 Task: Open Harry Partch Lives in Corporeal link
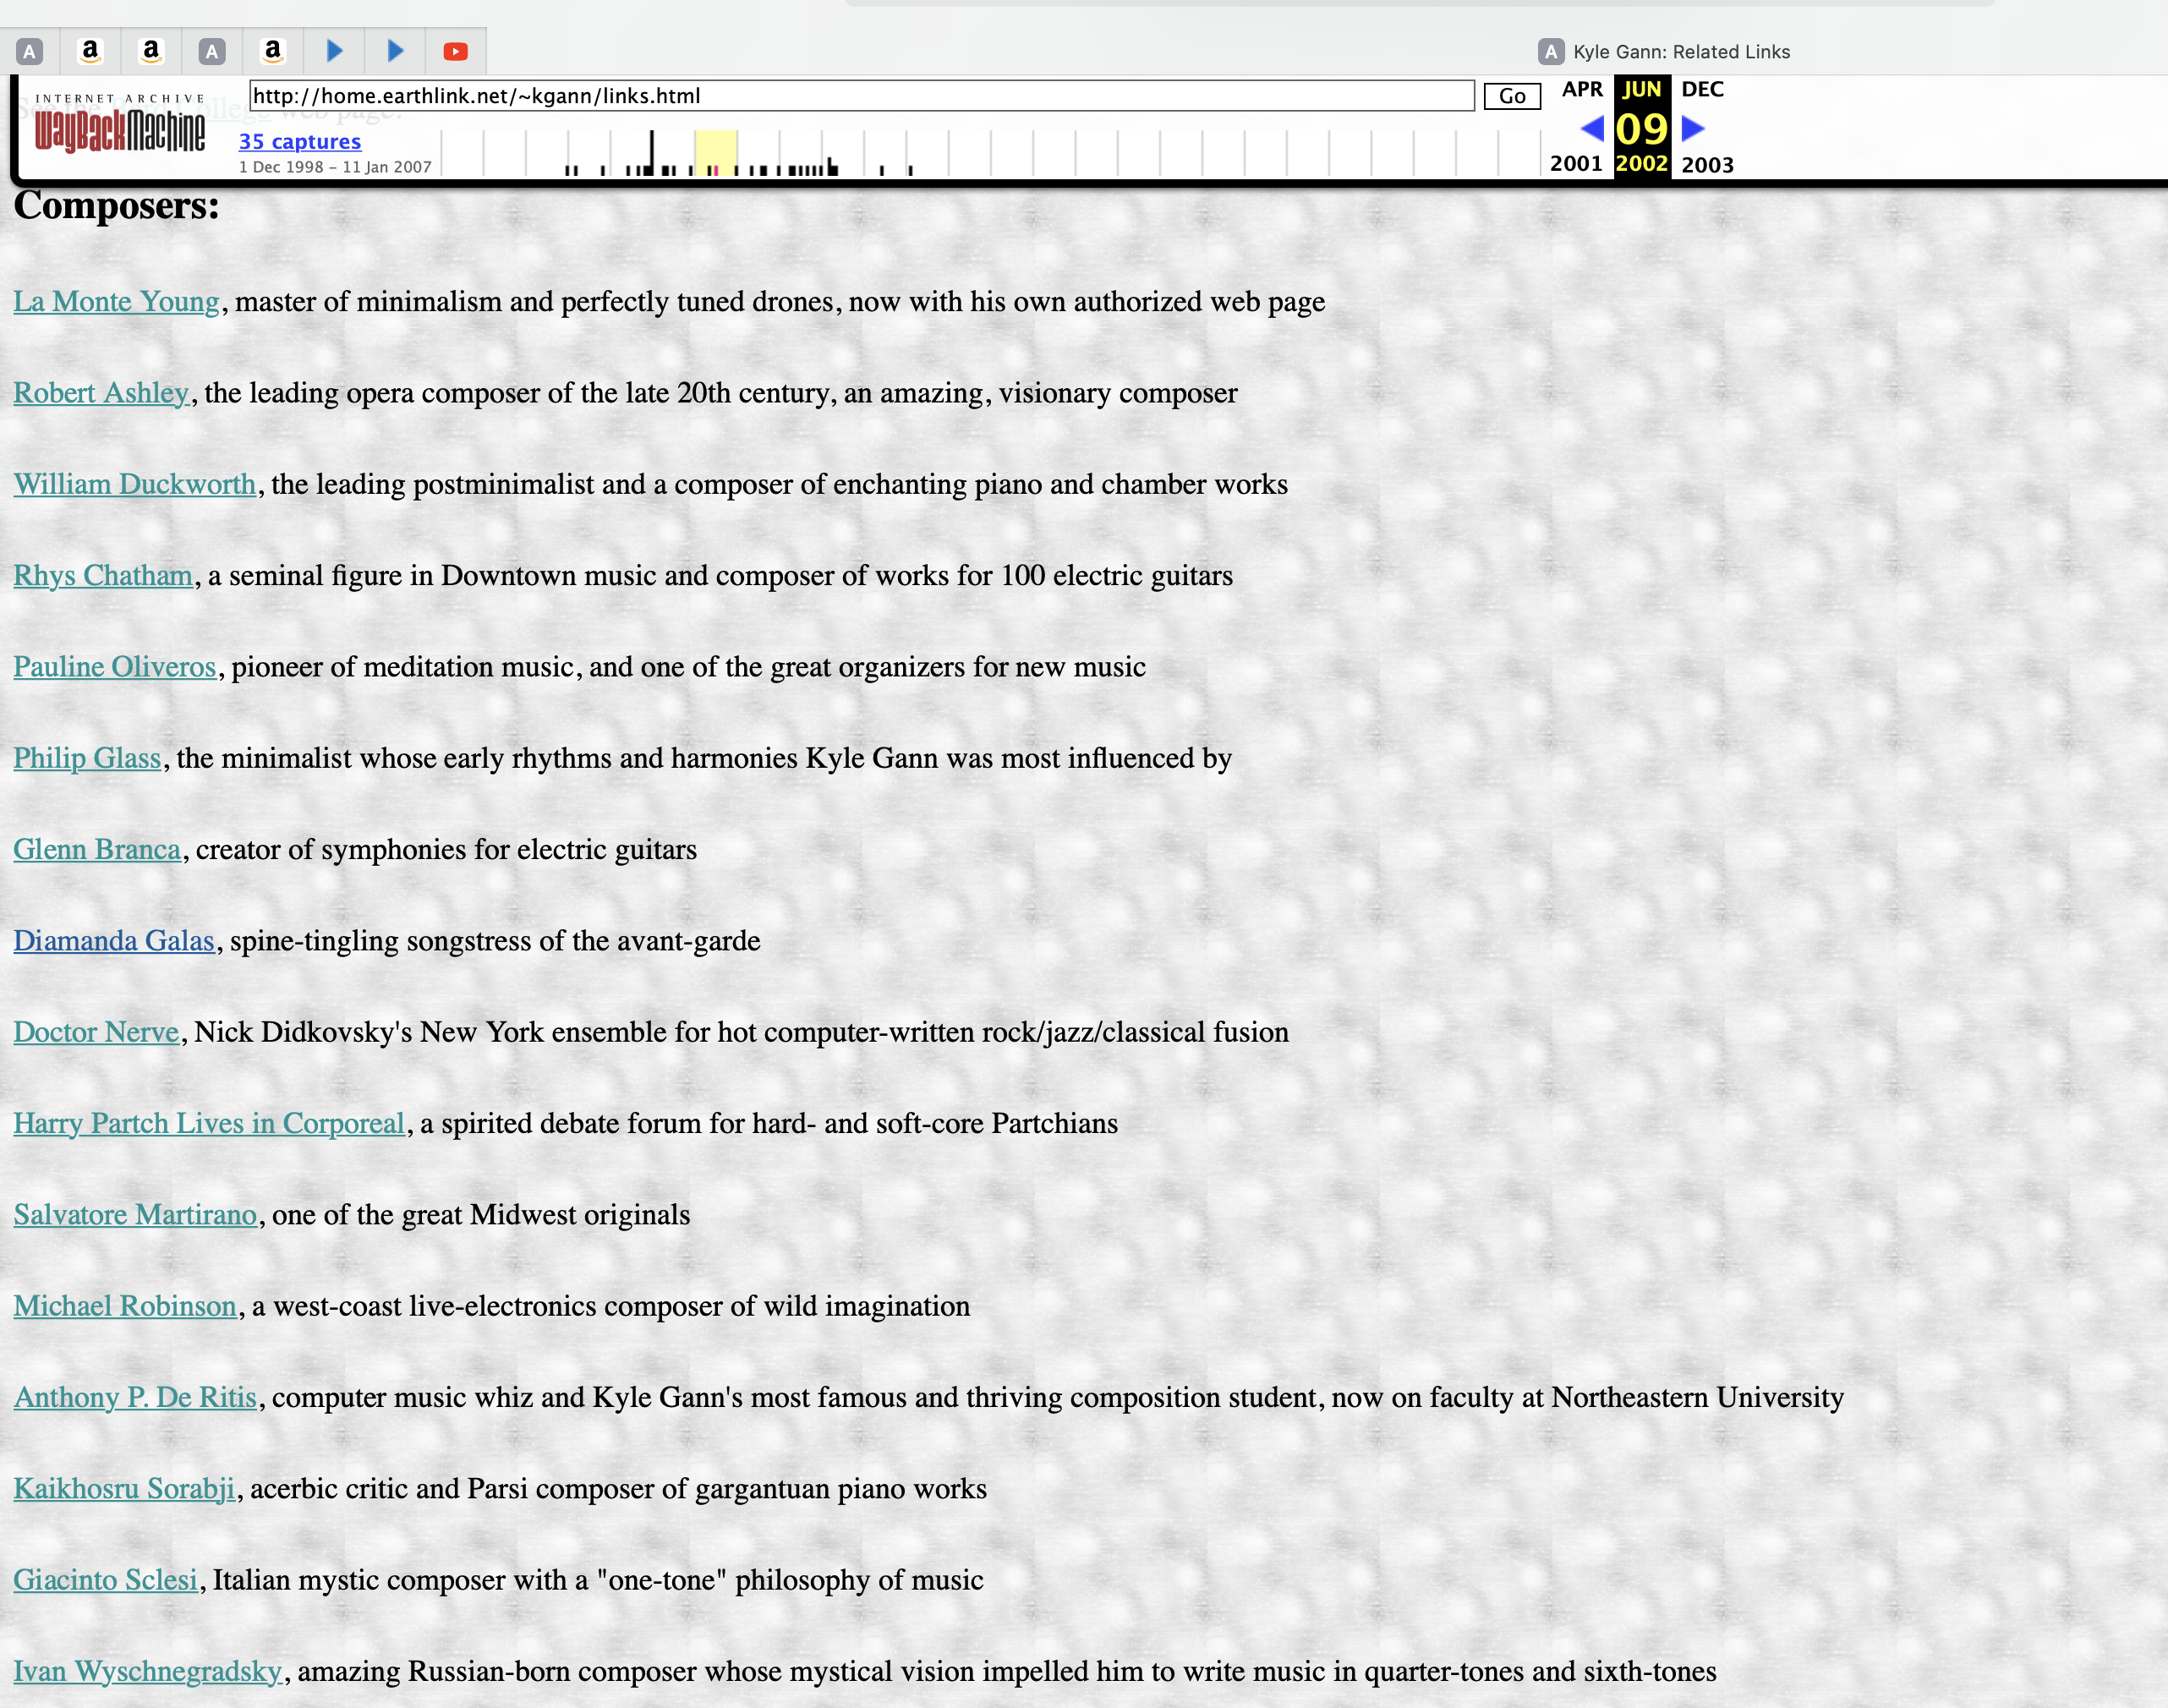[209, 1124]
